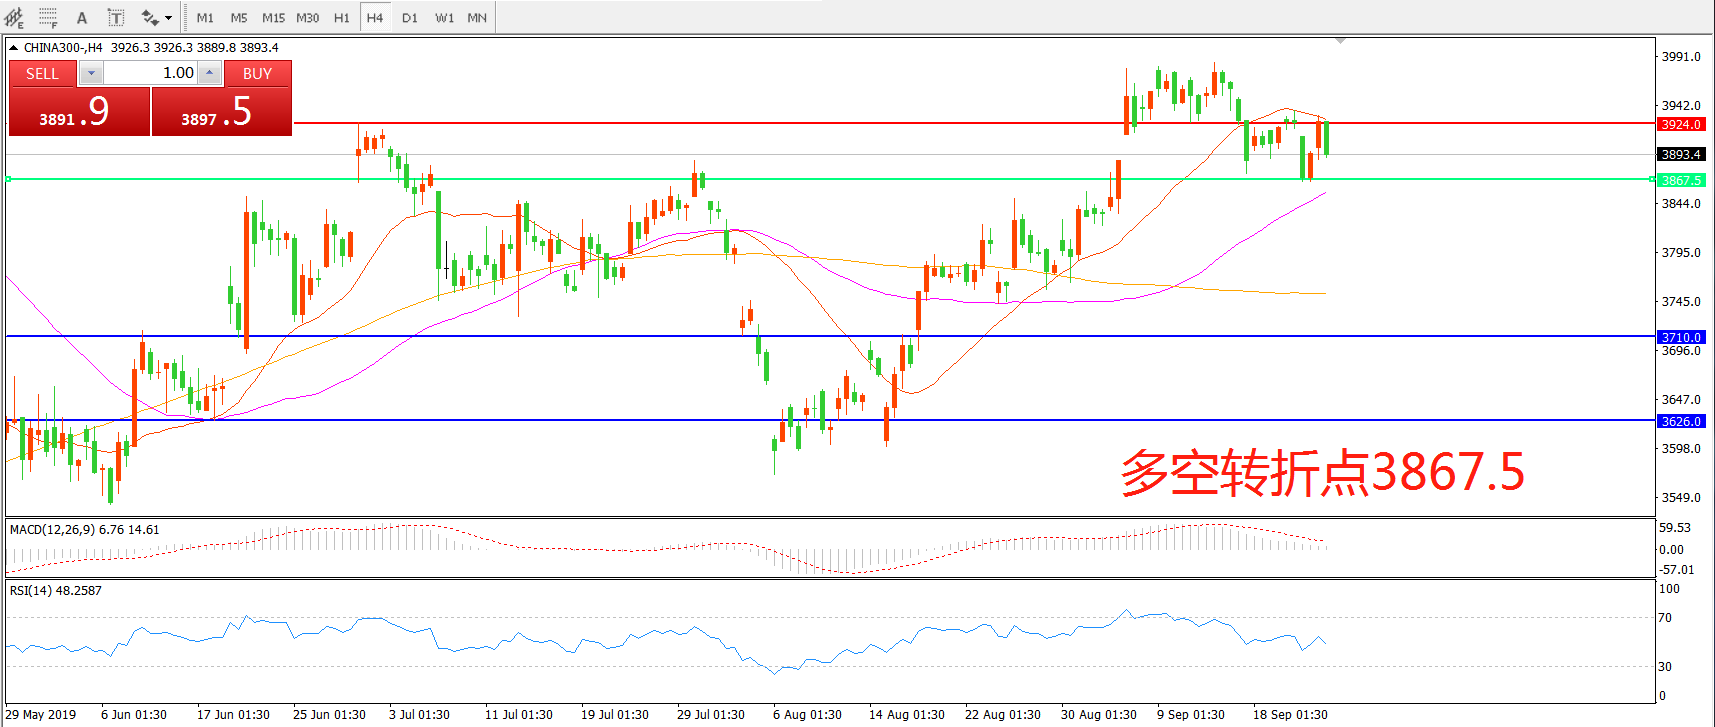Select the Text Label tool

pos(116,18)
